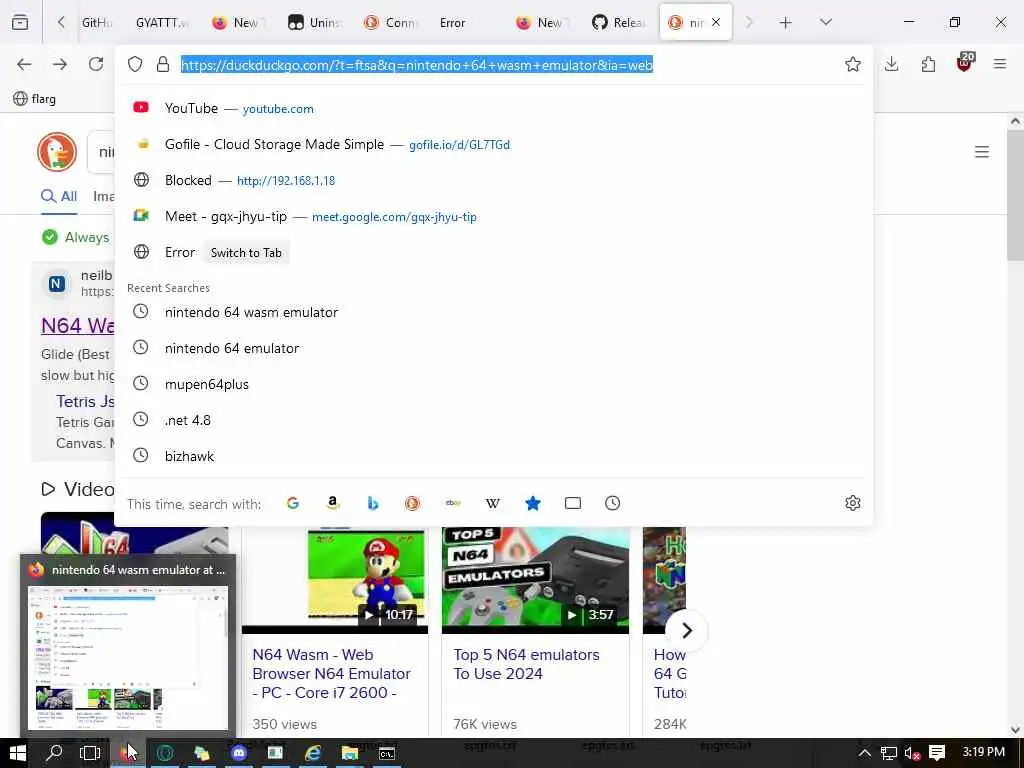
Task: Search open tabs using tab icon
Action: tap(573, 503)
